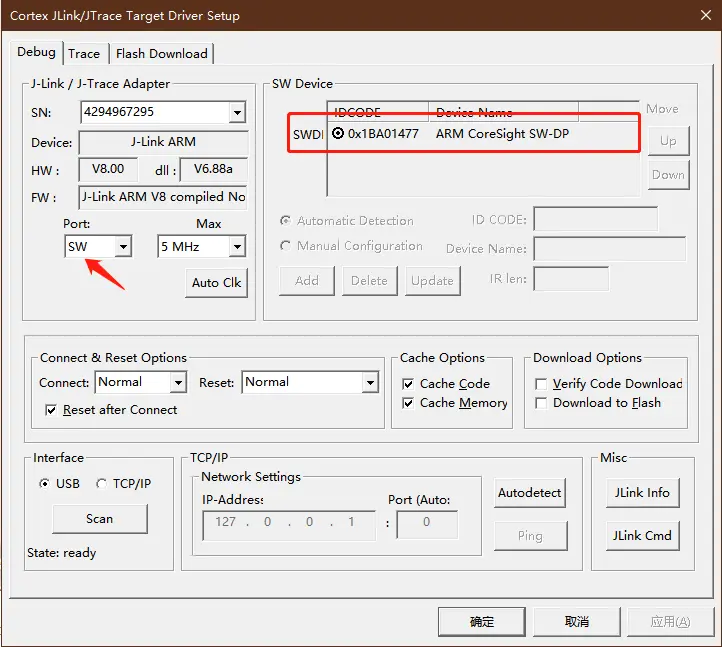
Task: Click the Autodetect button
Action: (x=530, y=493)
